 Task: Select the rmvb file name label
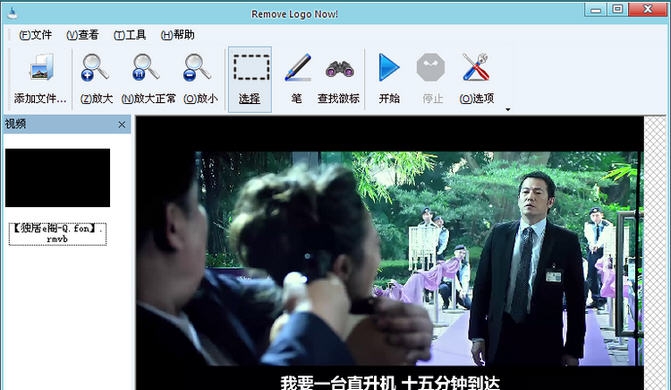[x=57, y=234]
